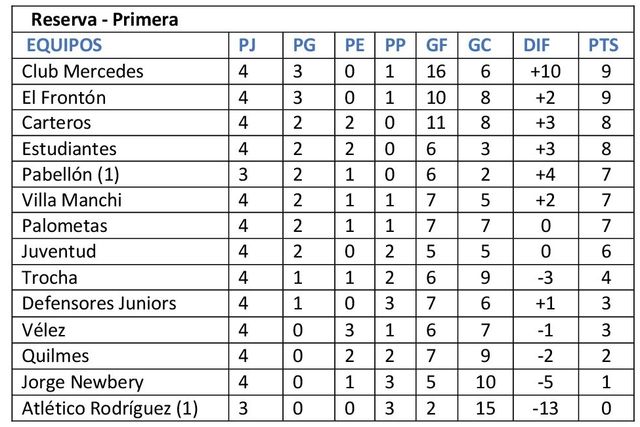Select the Trocha team cell

[x=49, y=278]
